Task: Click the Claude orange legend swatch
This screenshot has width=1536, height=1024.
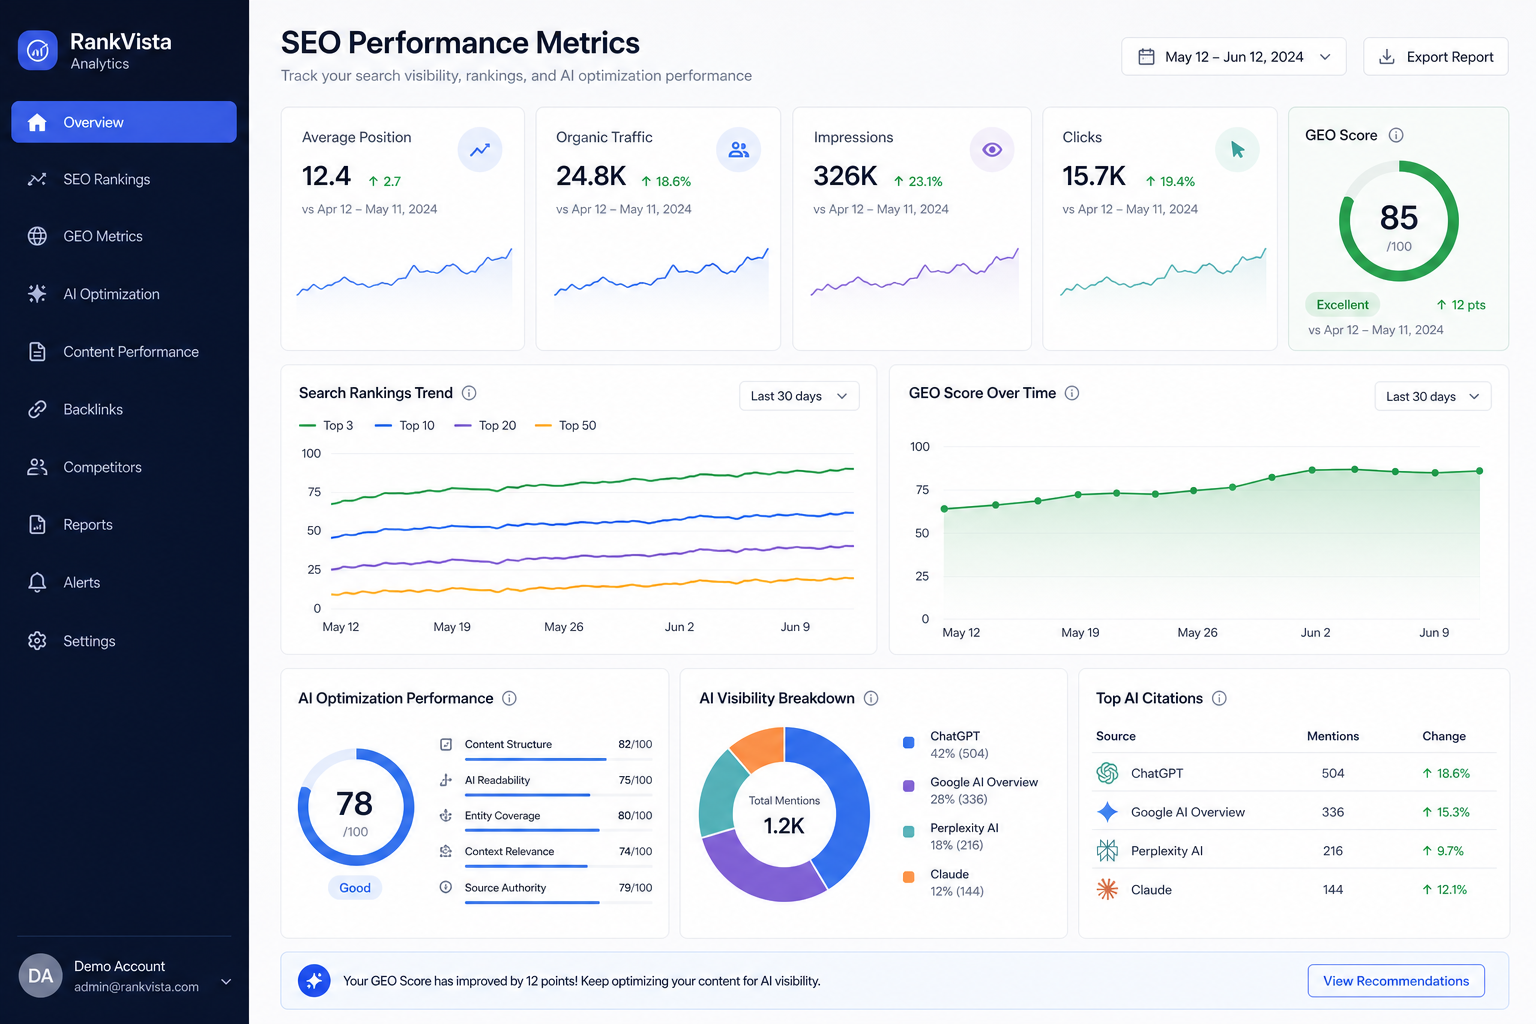Action: coord(909,877)
